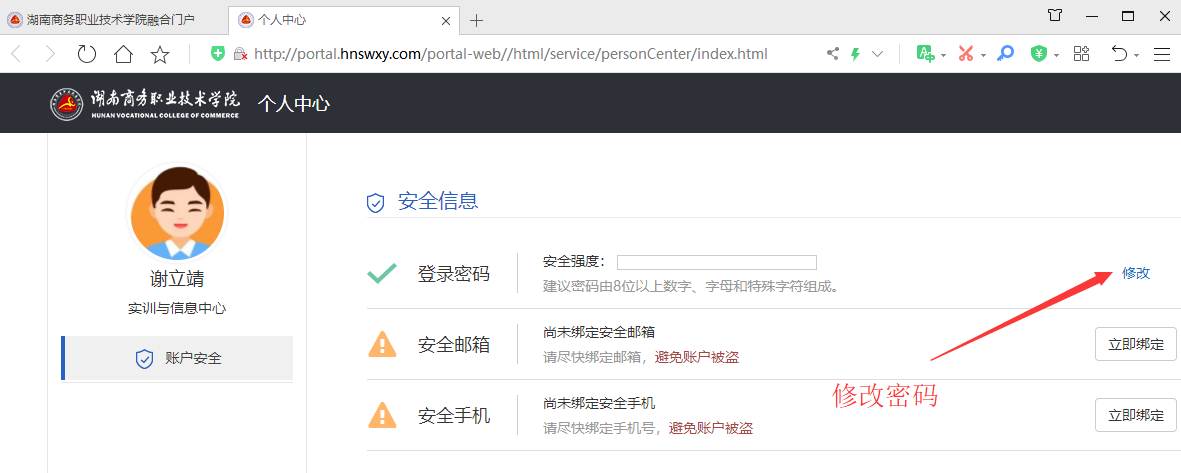Viewport: 1181px width, 473px height.
Task: Click the share icon in the address bar
Action: 832,54
